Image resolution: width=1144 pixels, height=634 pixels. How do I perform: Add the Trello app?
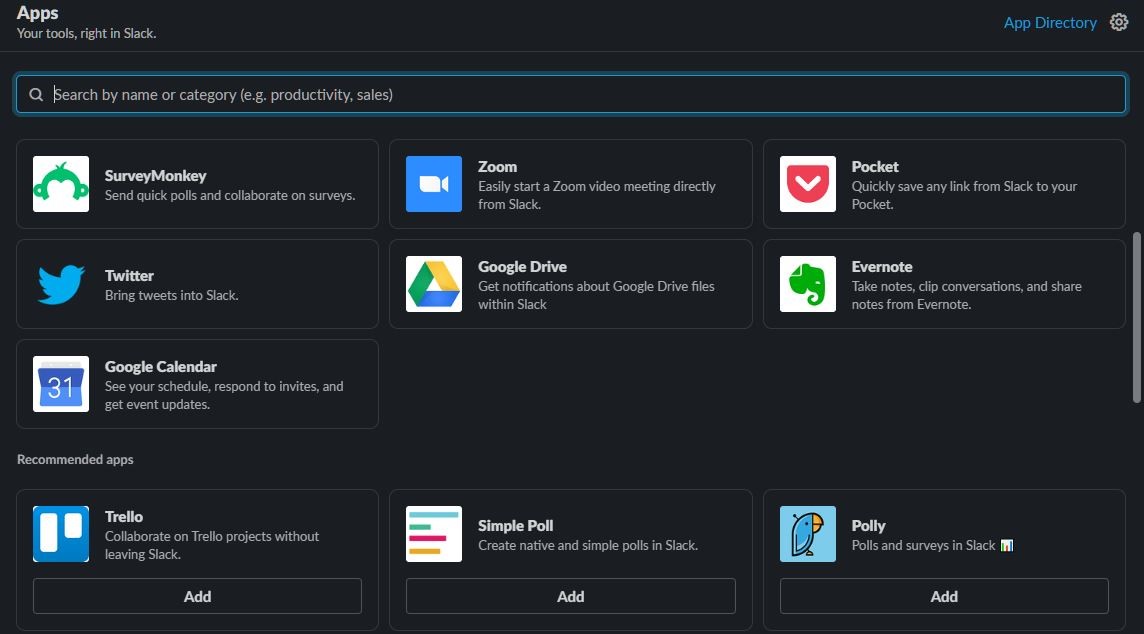(x=197, y=596)
